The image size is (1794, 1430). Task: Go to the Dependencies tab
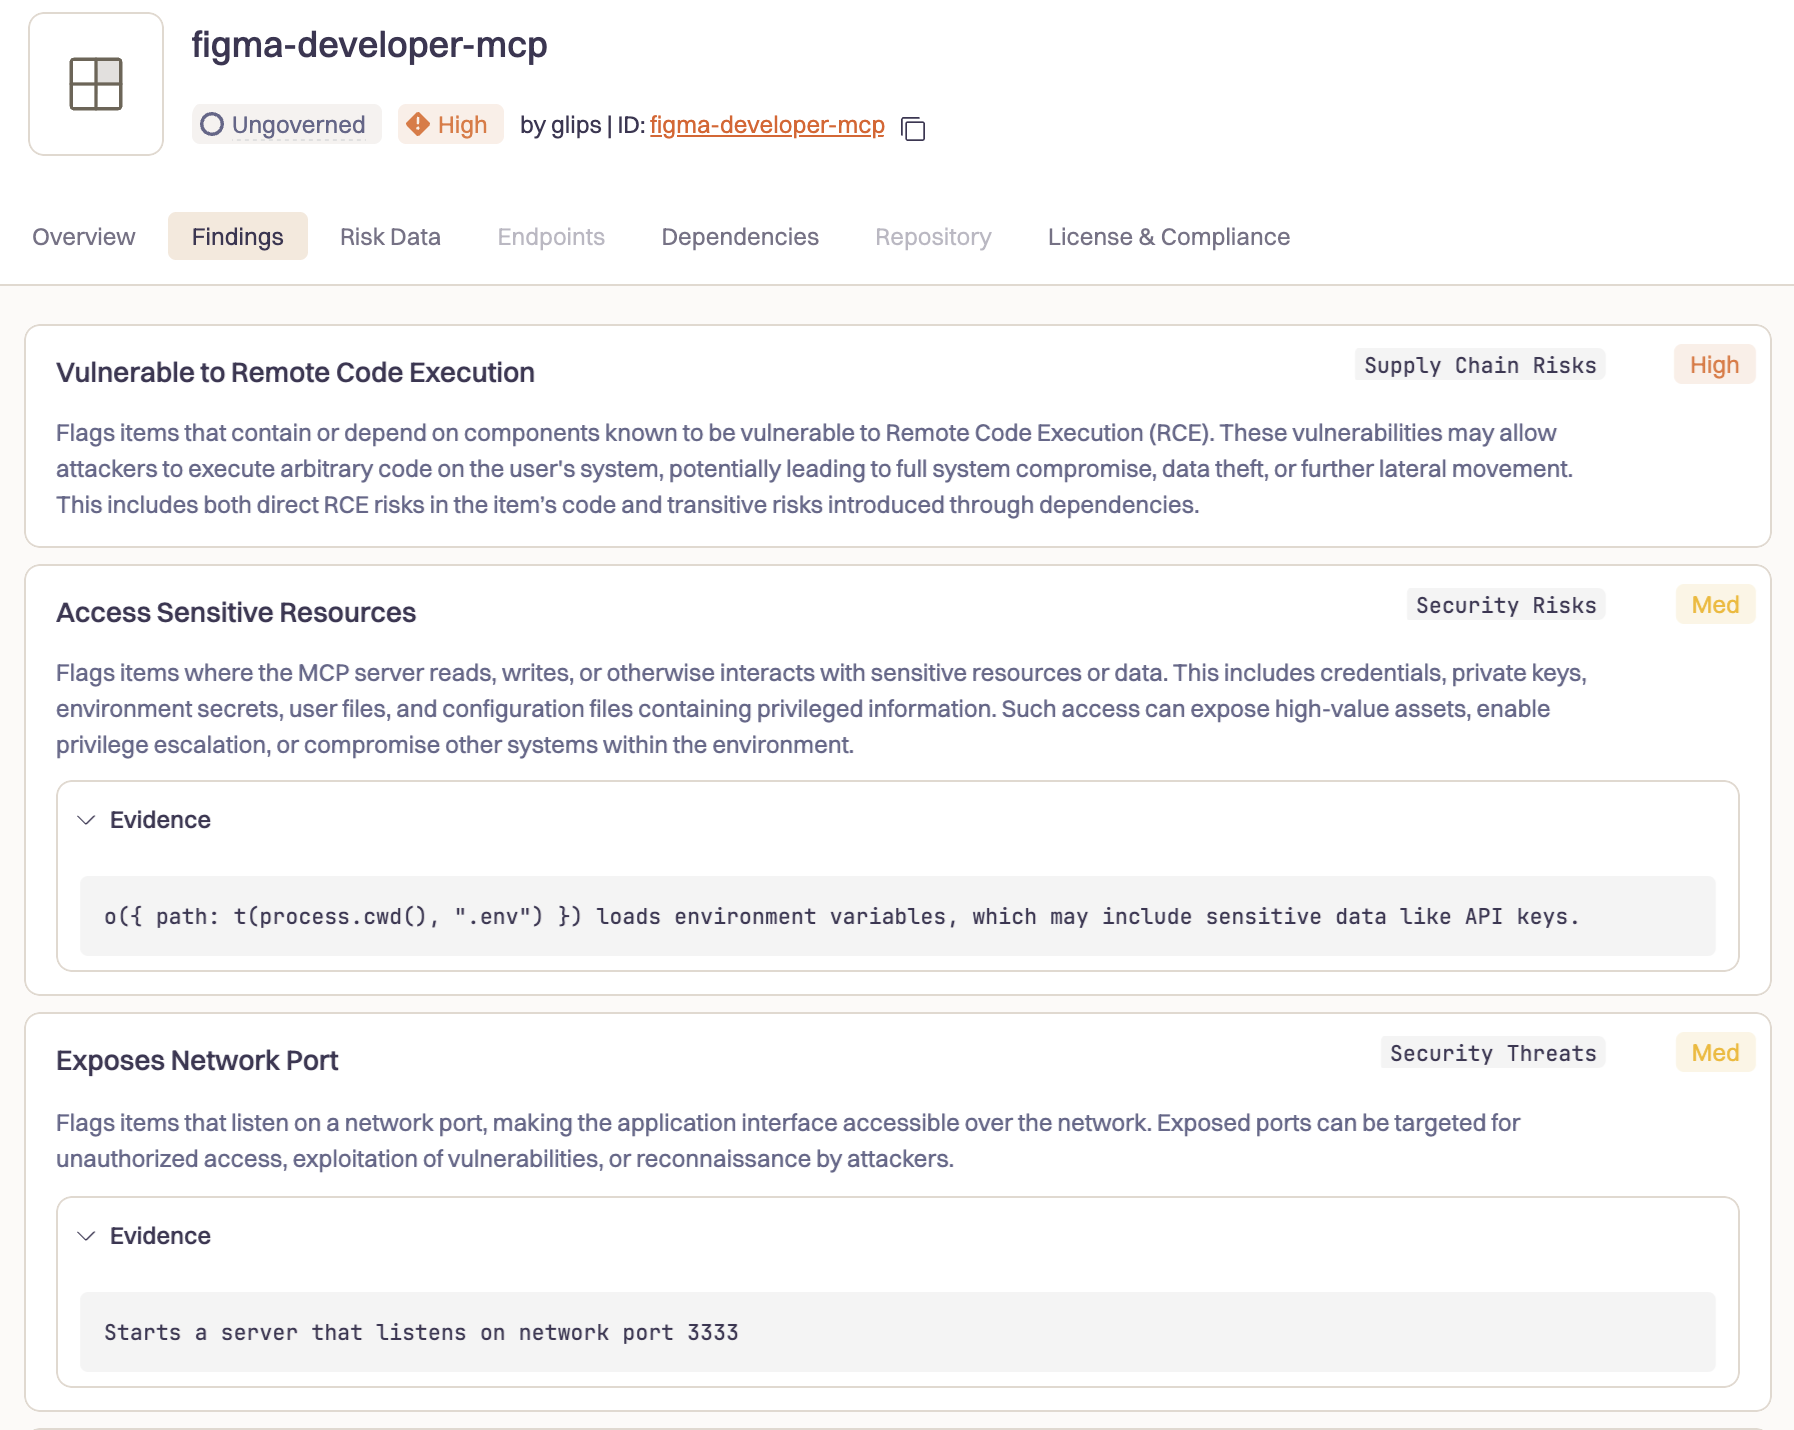[x=740, y=237]
